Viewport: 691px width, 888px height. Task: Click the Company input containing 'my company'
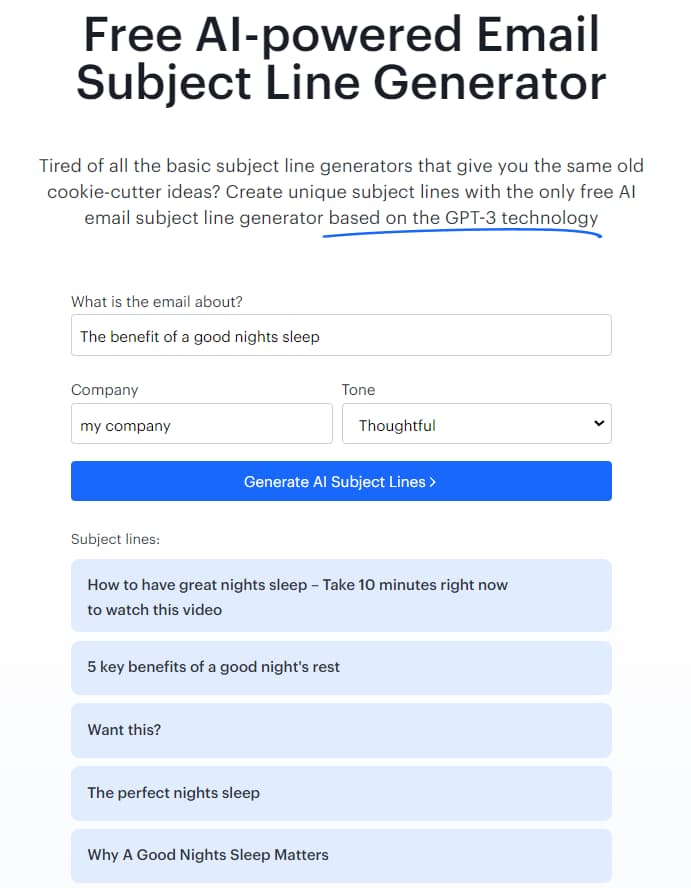coord(201,424)
